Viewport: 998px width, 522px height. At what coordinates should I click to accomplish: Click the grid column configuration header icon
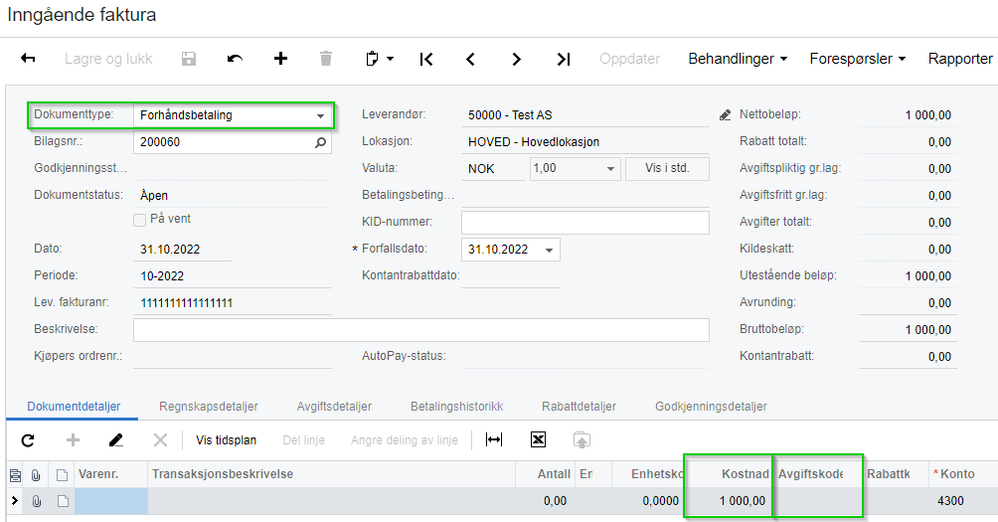tap(15, 474)
